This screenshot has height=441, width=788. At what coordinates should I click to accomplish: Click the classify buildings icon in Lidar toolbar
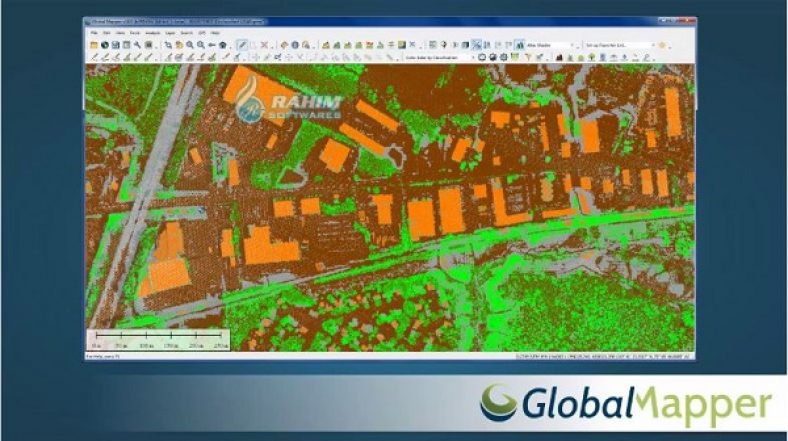559,57
